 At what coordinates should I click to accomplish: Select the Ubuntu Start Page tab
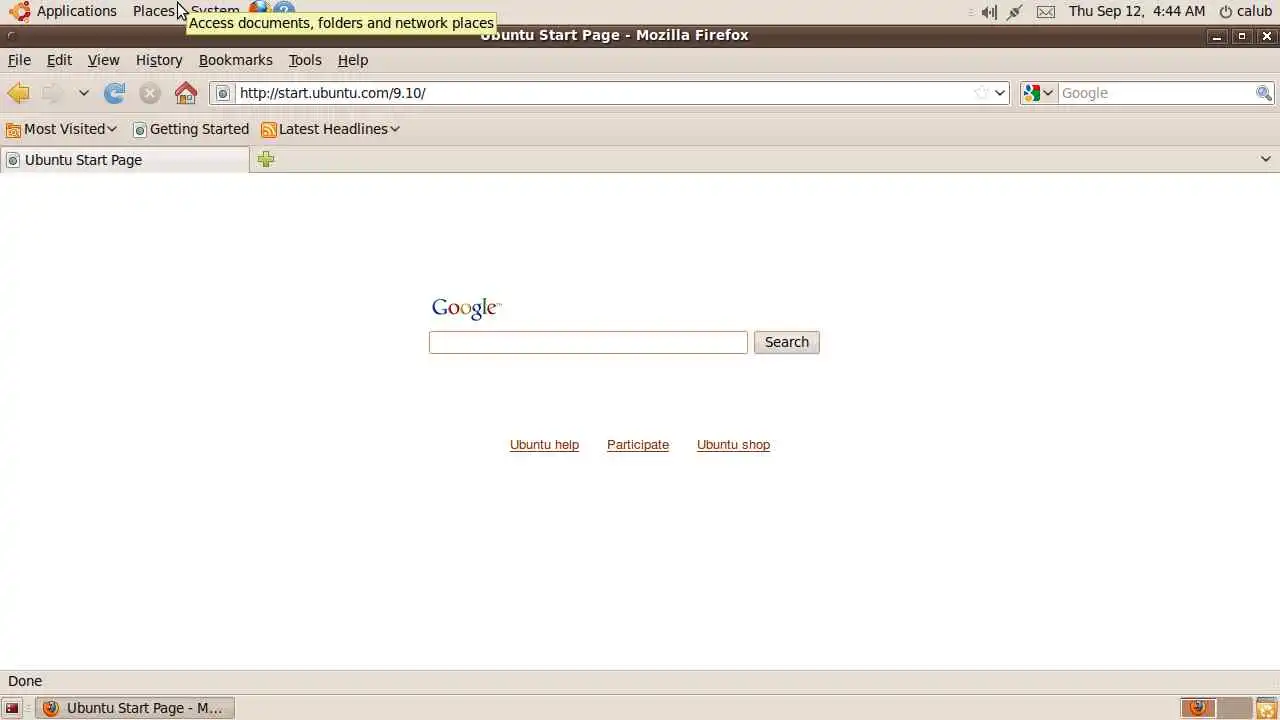point(124,160)
